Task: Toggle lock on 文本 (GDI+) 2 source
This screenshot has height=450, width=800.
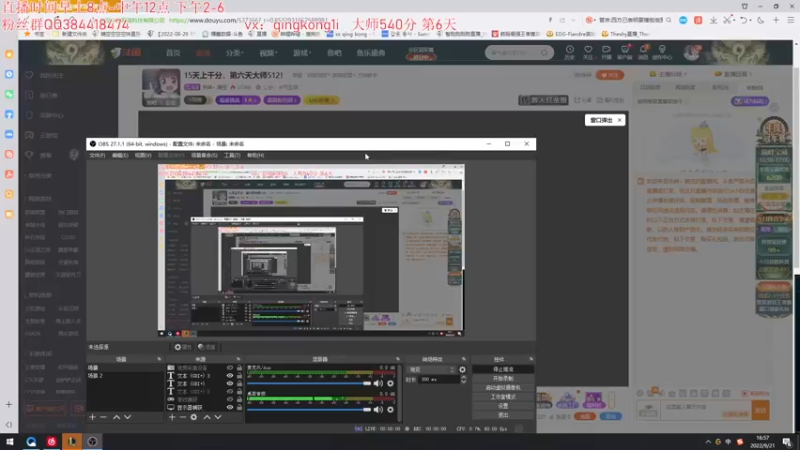Action: point(239,391)
